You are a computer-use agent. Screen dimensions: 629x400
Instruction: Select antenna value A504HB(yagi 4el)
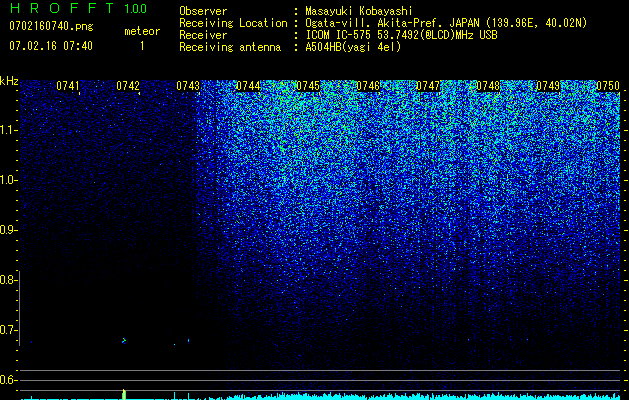353,47
